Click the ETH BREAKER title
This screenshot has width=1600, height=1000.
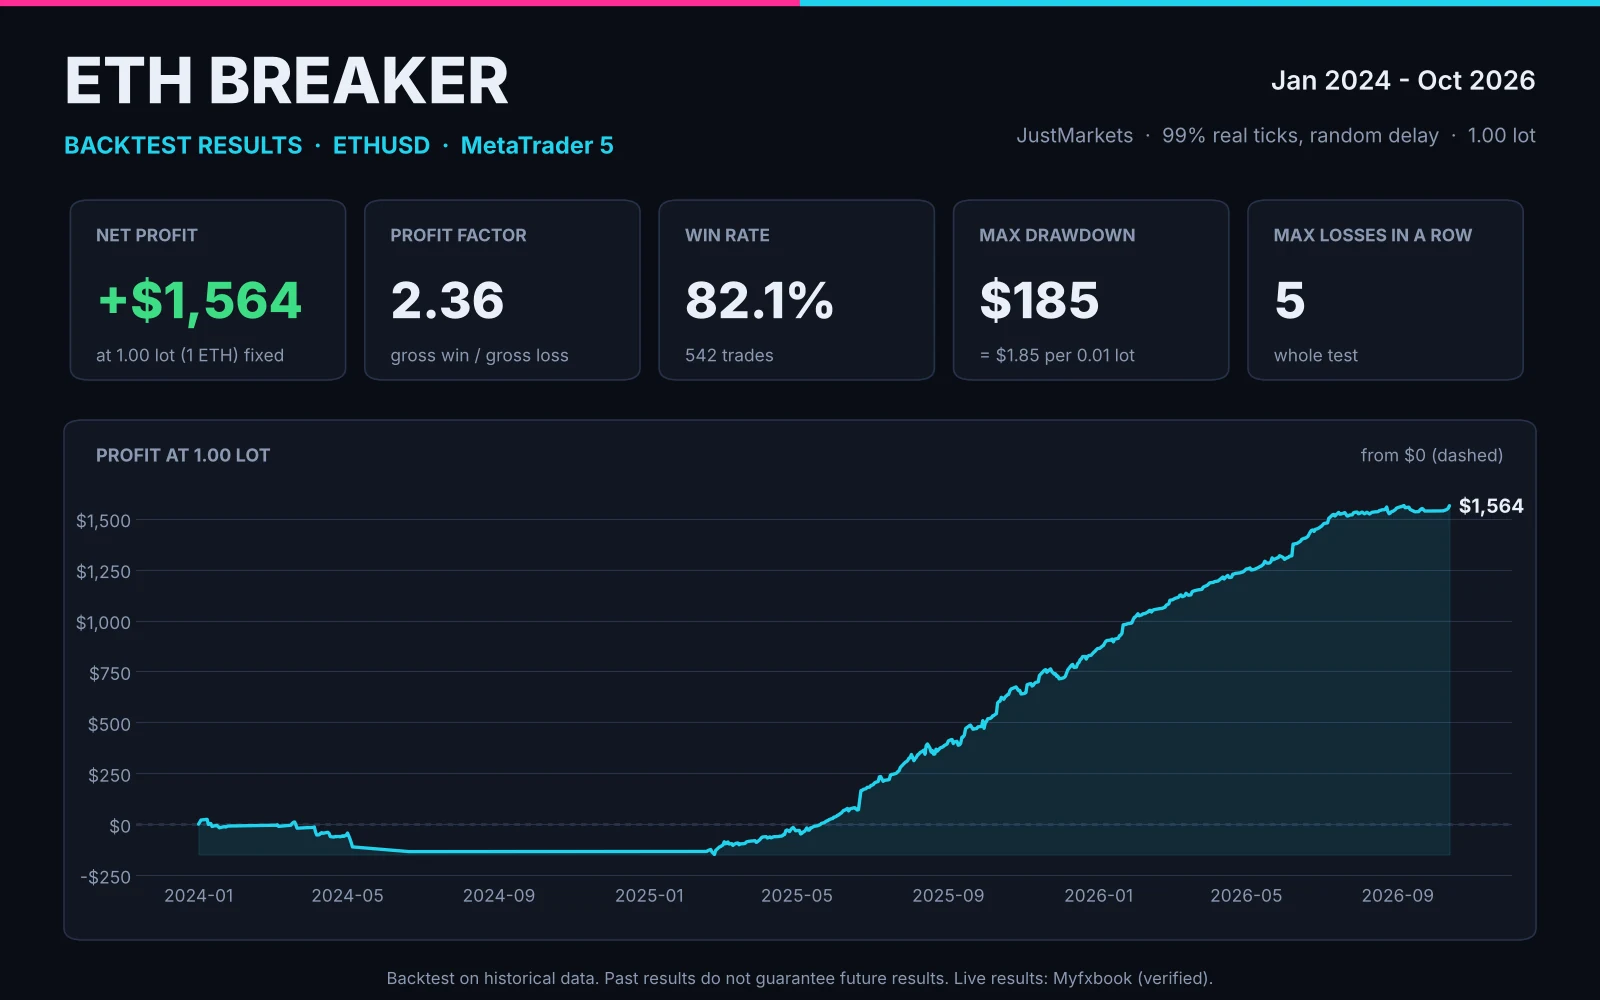point(286,81)
